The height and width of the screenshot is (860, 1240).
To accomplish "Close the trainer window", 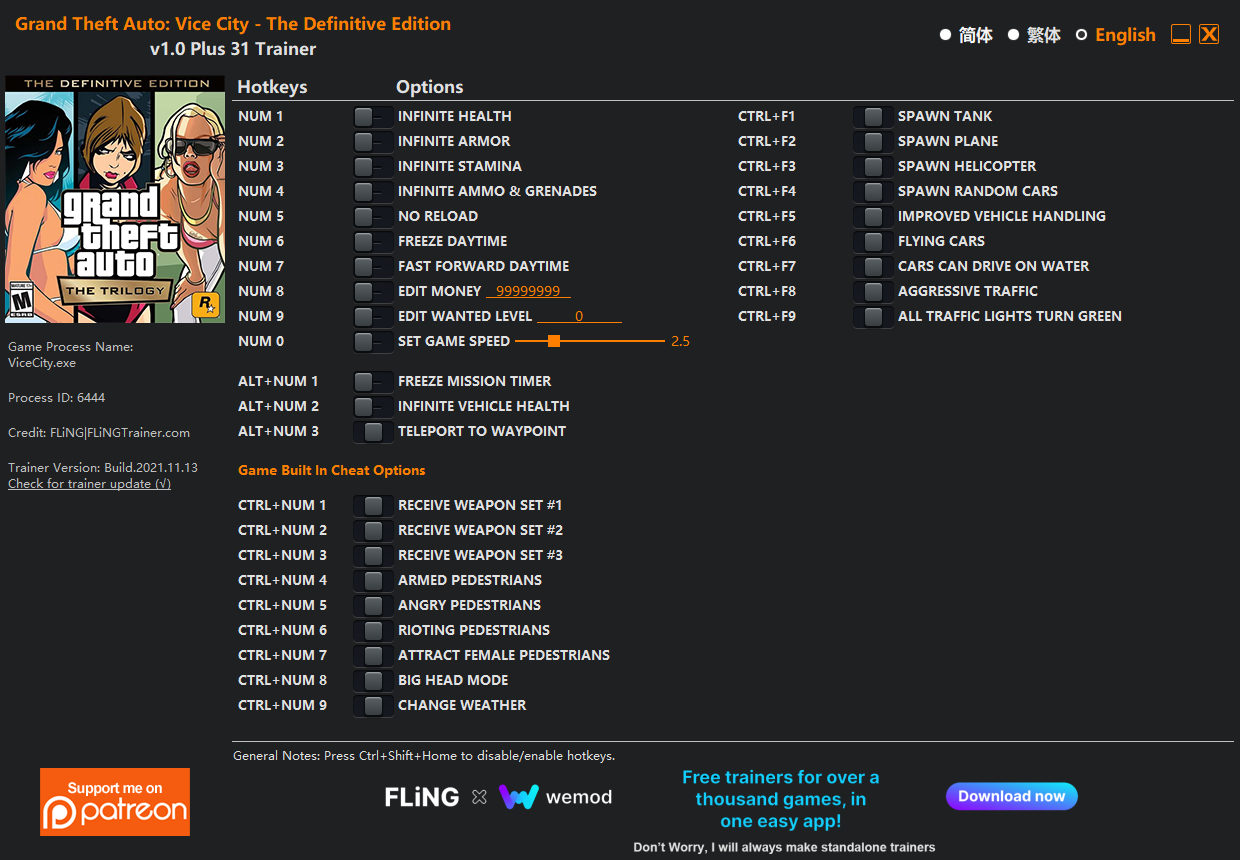I will click(x=1209, y=34).
